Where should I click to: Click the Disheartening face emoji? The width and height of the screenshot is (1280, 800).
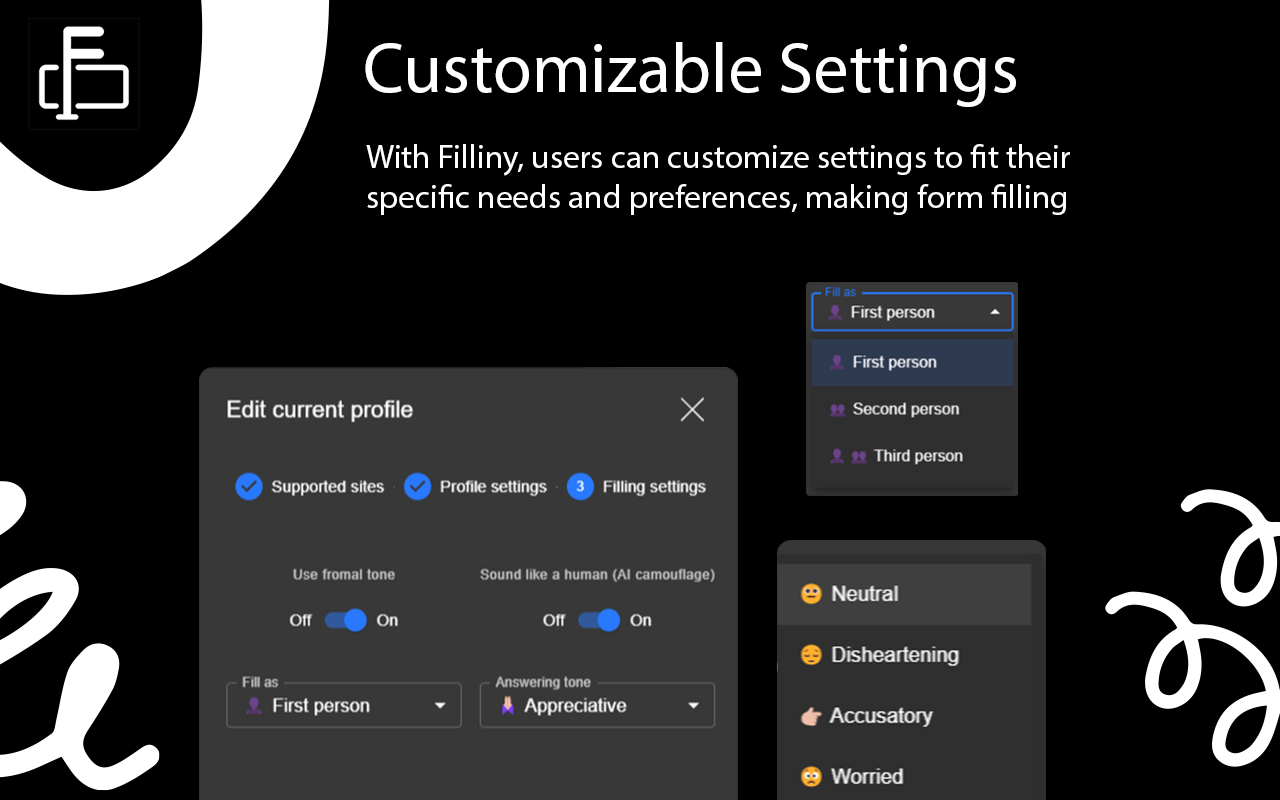pos(811,655)
